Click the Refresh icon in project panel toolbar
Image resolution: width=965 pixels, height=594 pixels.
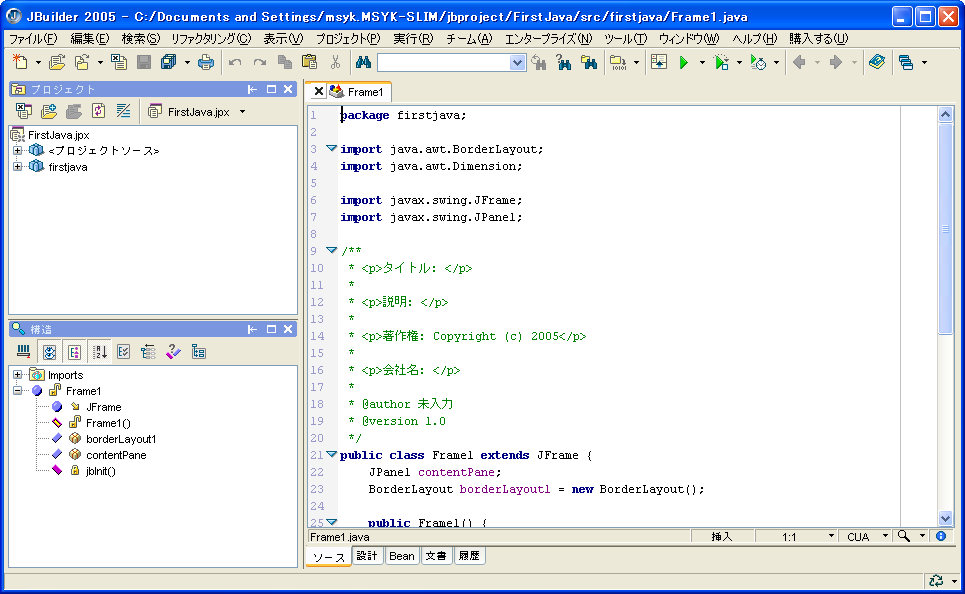(98, 111)
